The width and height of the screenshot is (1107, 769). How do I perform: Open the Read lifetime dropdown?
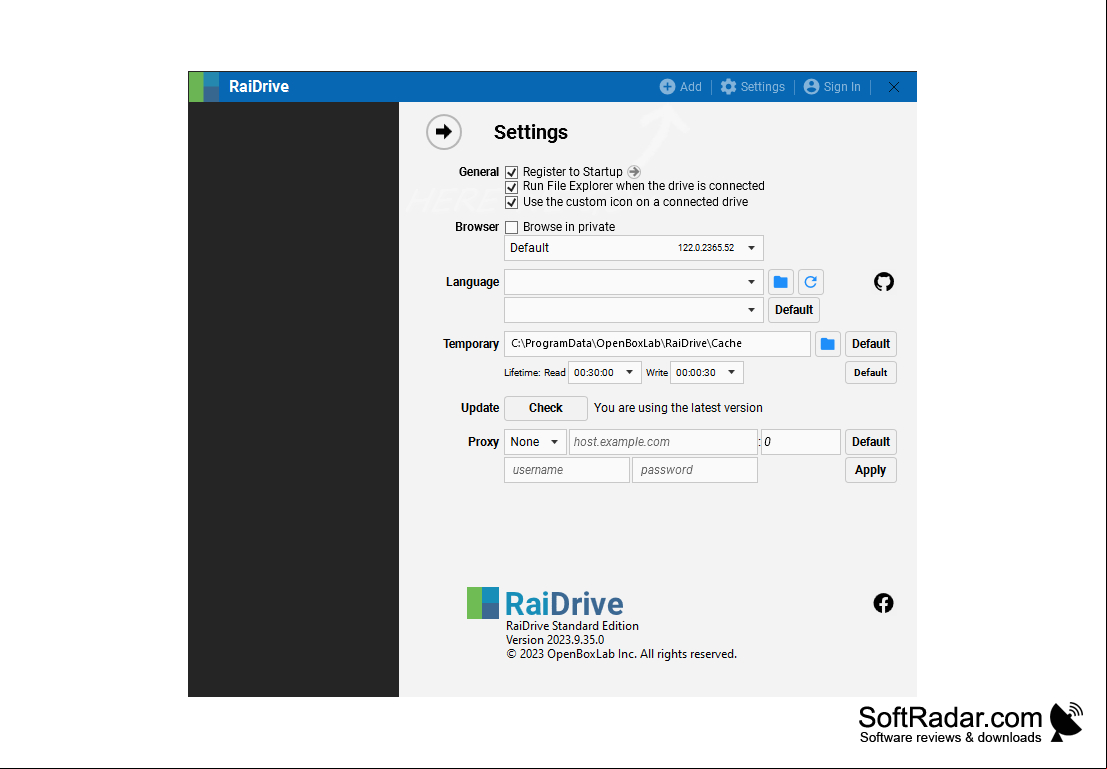[604, 372]
